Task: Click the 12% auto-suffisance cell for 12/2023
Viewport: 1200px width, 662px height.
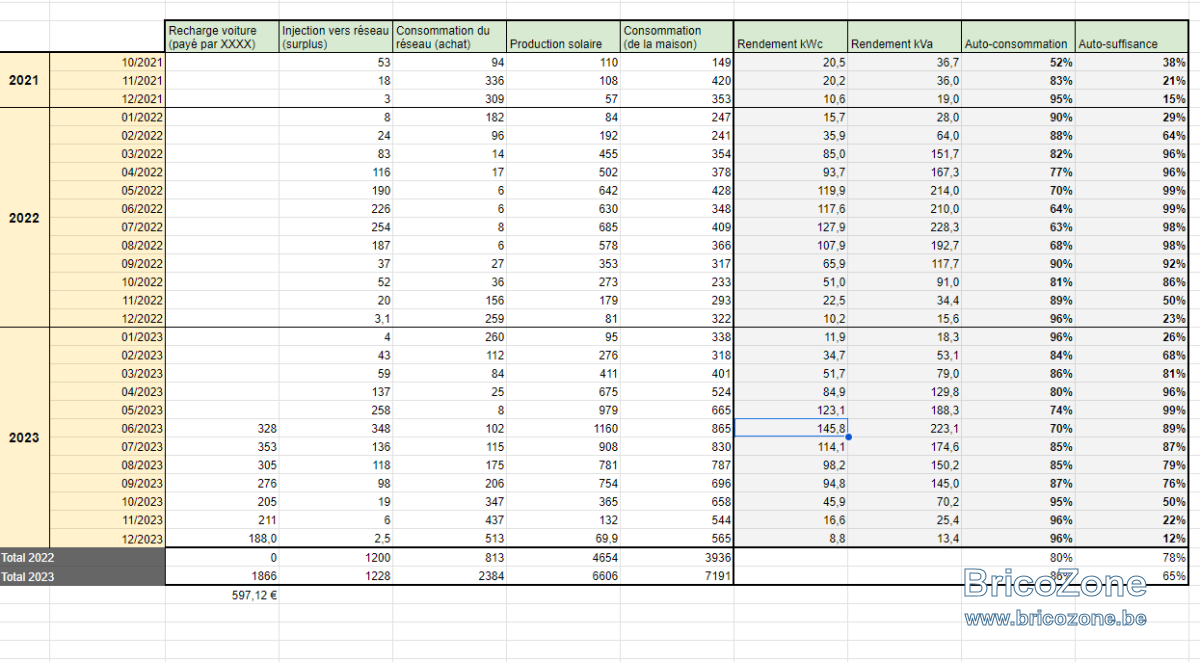Action: click(1131, 538)
